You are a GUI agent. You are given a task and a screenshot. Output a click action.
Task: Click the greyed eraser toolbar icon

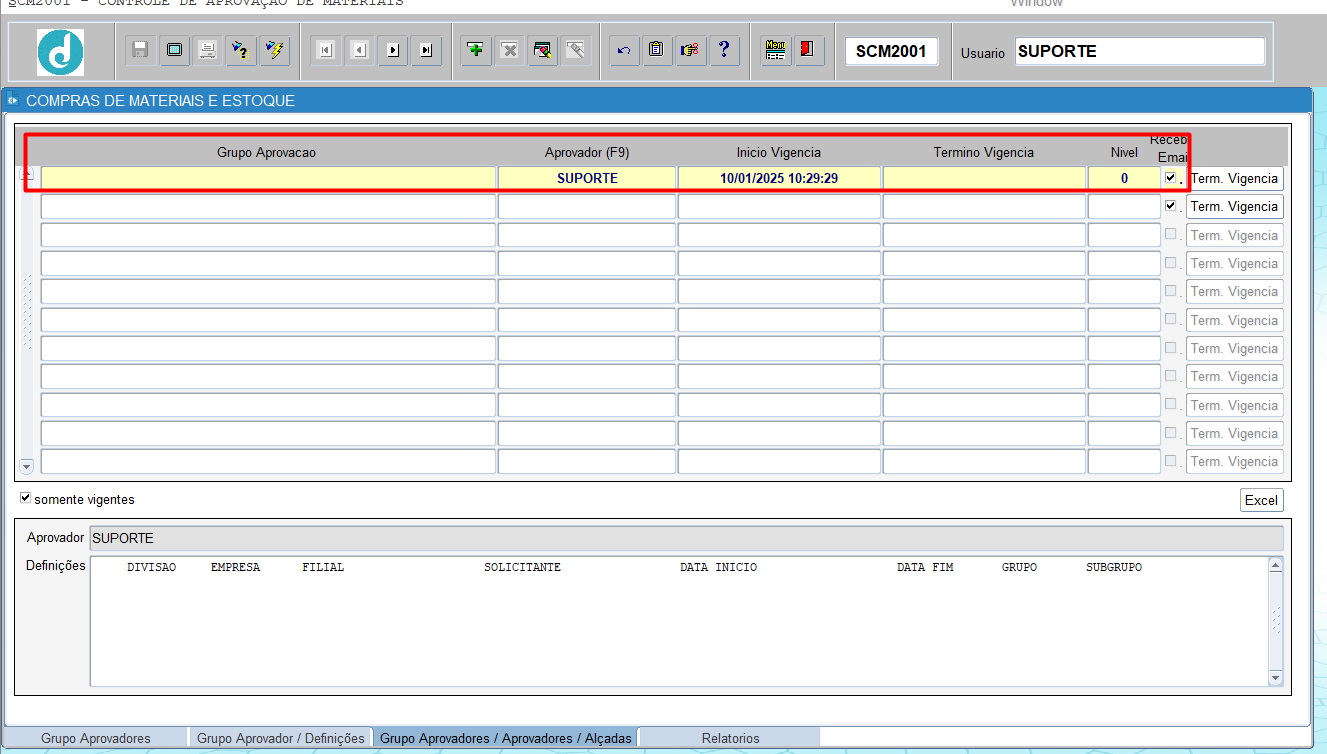(x=576, y=50)
